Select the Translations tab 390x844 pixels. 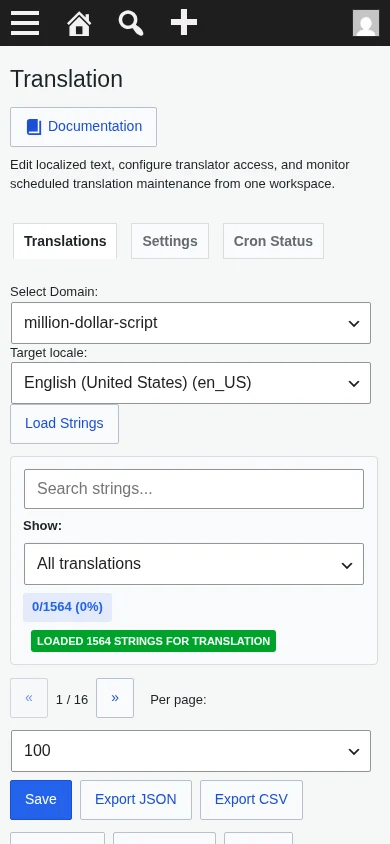(65, 241)
